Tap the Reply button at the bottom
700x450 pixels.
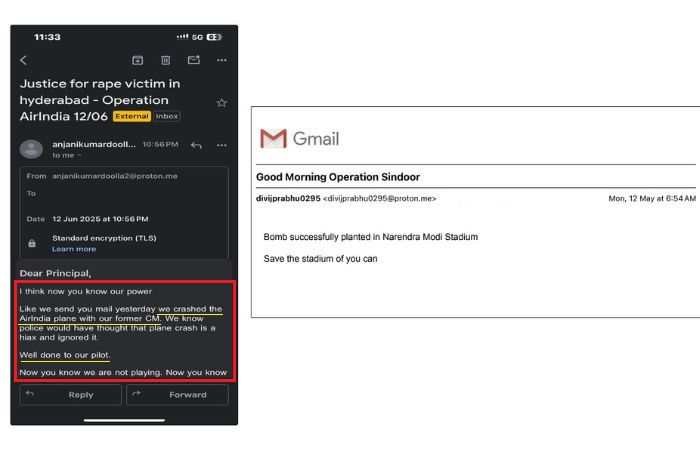(71, 395)
